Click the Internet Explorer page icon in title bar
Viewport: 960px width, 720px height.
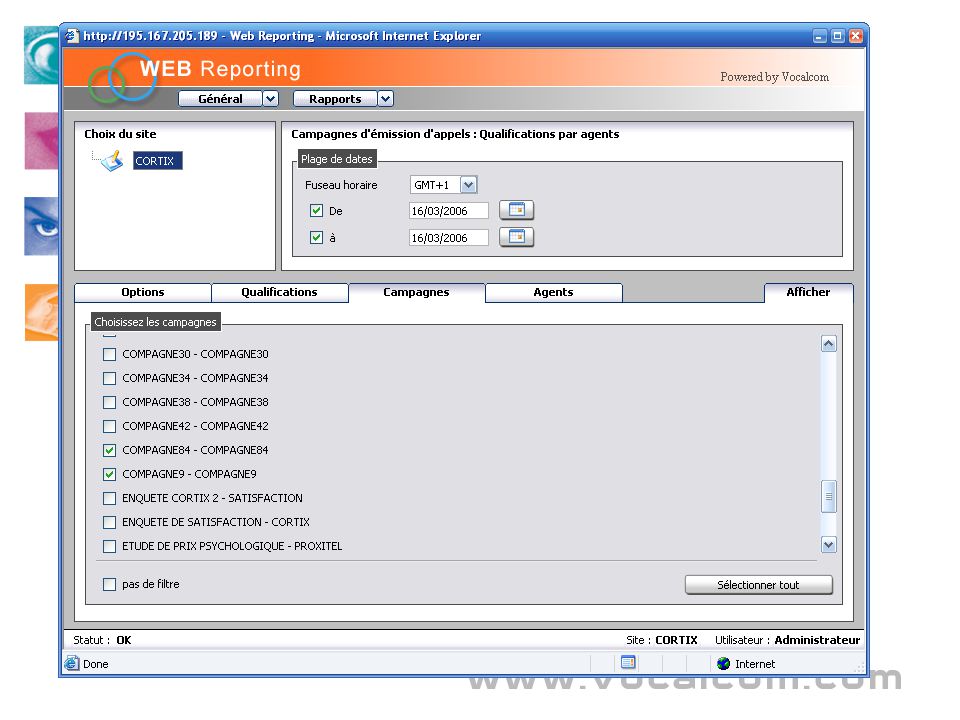(72, 36)
